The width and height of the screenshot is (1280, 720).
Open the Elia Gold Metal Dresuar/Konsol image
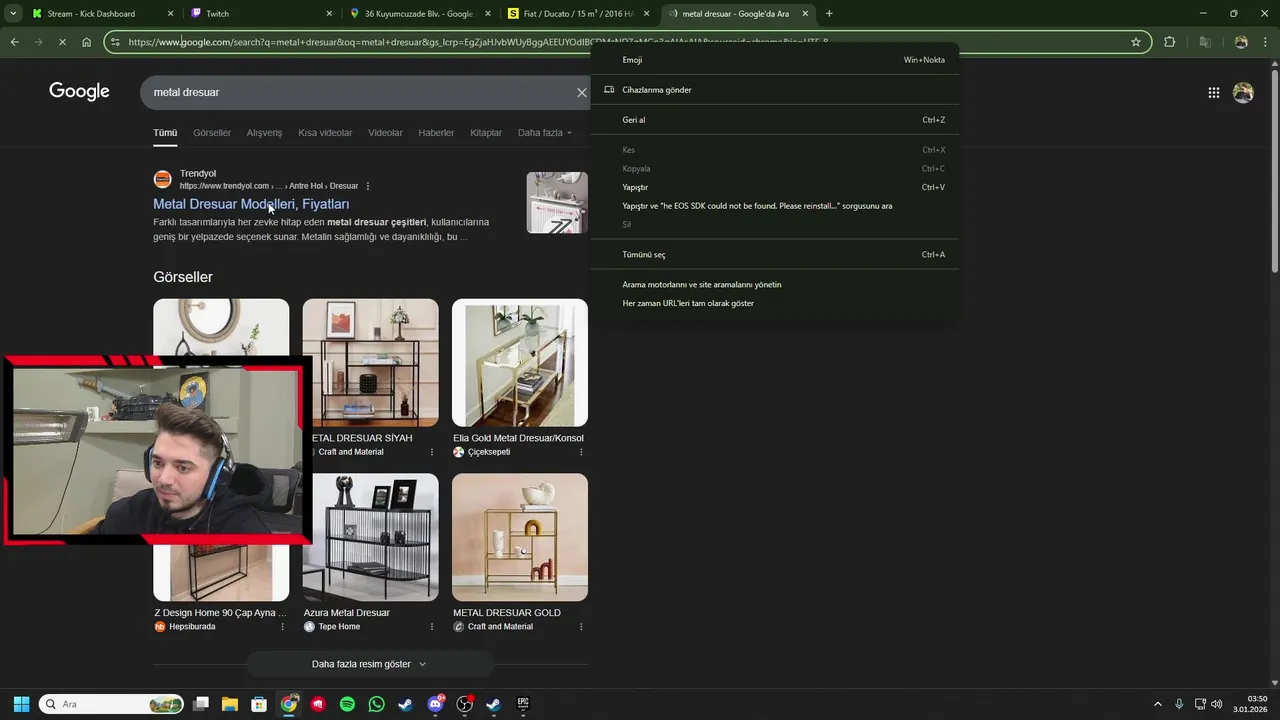[520, 362]
